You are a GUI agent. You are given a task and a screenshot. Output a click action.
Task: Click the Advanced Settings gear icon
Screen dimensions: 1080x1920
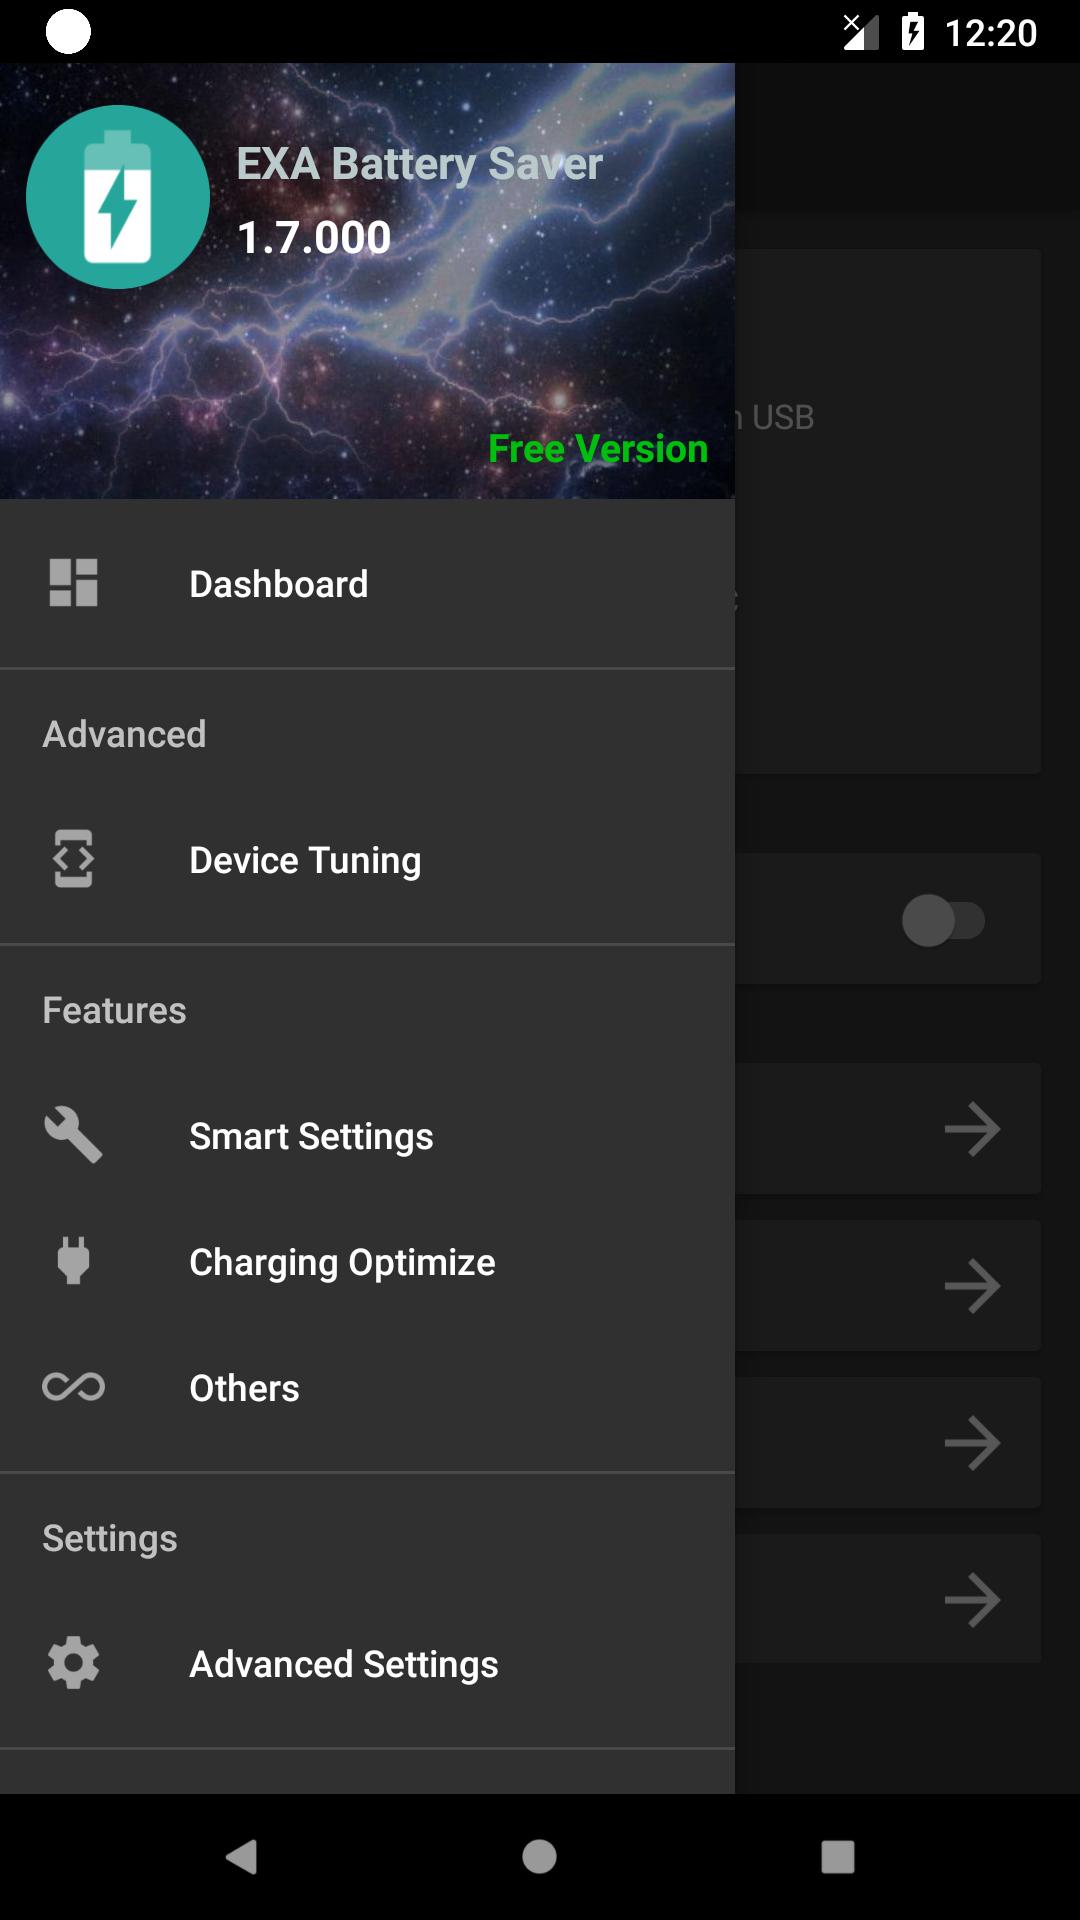coord(74,1663)
